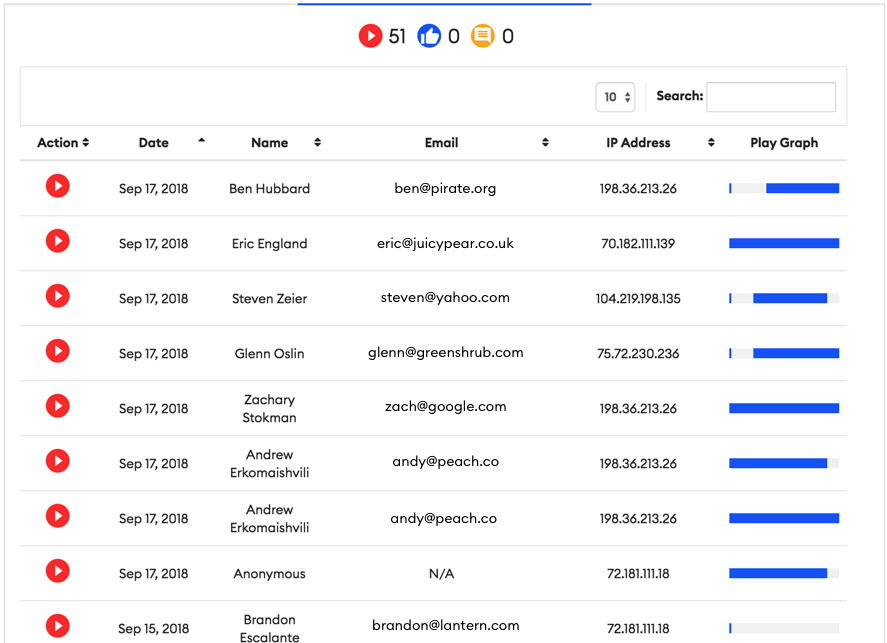This screenshot has width=887, height=643.
Task: Click the email zach@google.com
Action: tap(445, 407)
